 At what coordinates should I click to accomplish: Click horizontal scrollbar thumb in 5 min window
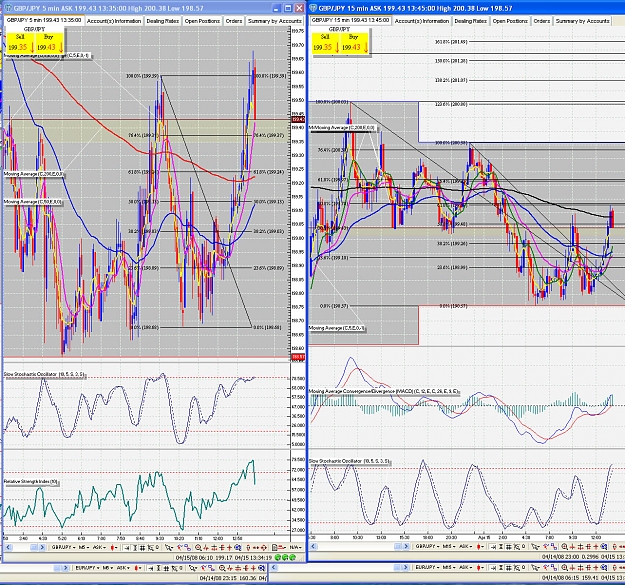34,548
